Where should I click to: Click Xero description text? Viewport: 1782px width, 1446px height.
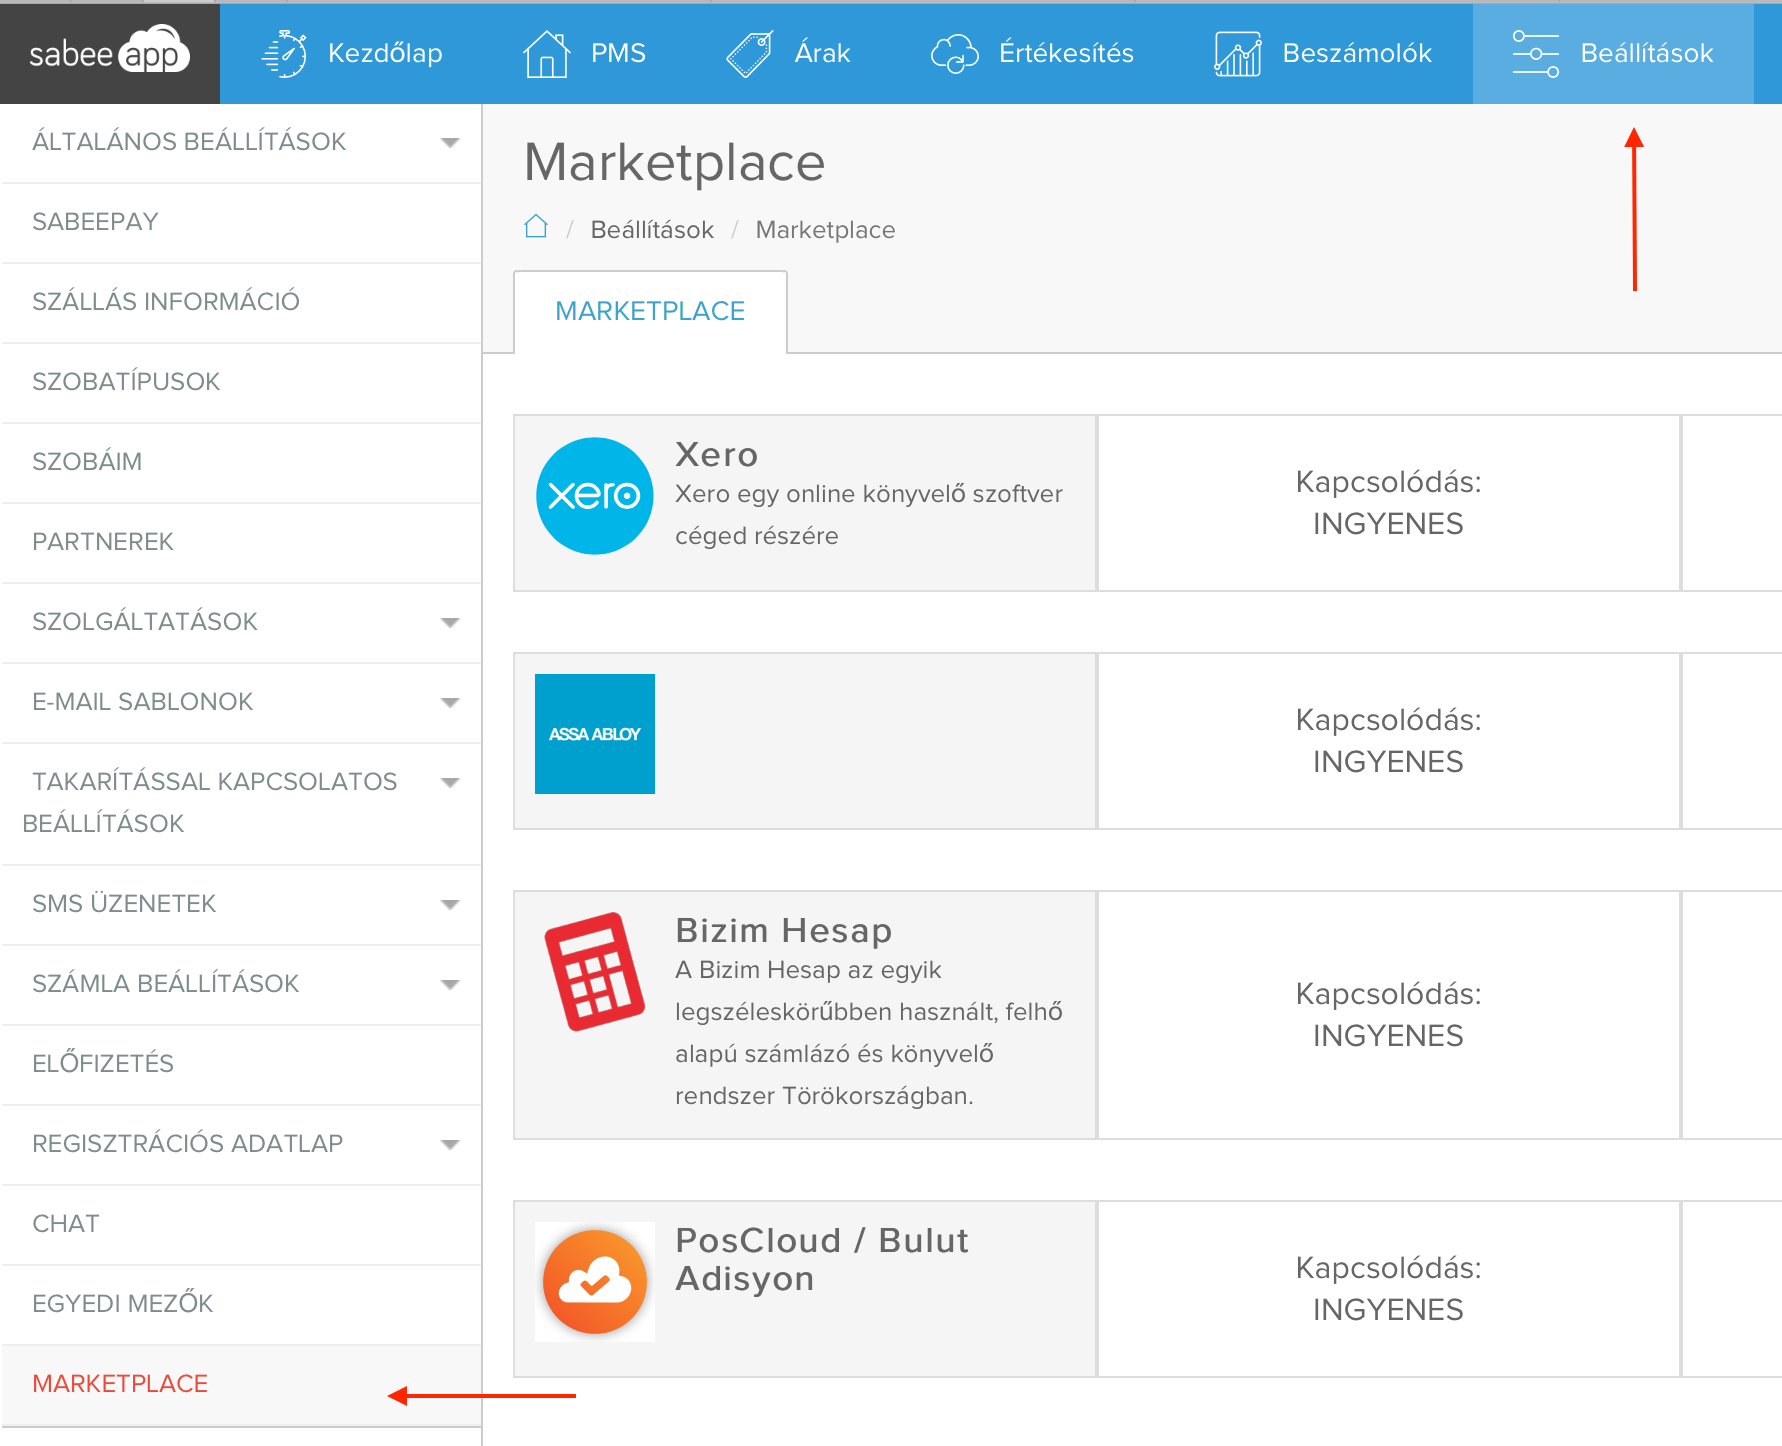point(869,515)
